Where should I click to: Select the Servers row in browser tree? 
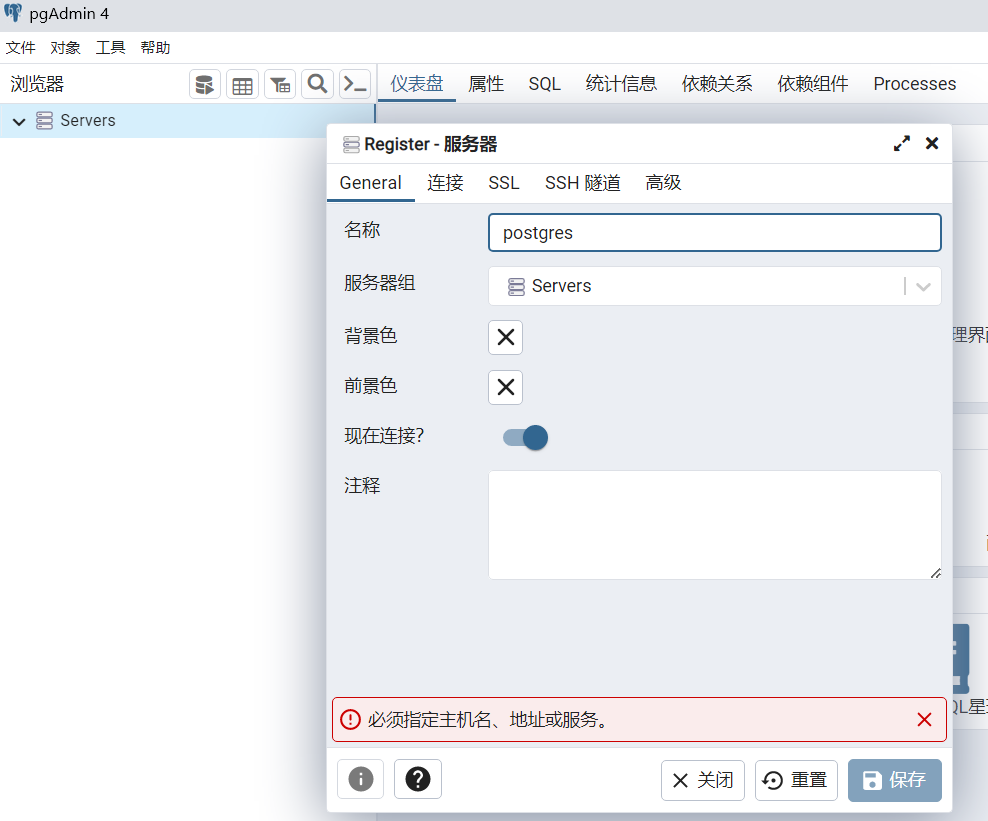click(x=187, y=121)
